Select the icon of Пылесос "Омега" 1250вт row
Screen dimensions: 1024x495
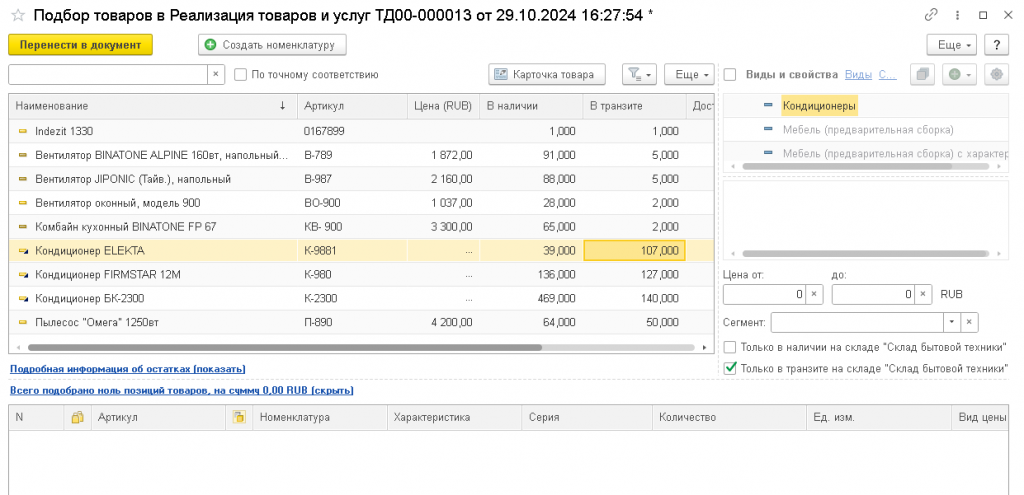pyautogui.click(x=23, y=322)
